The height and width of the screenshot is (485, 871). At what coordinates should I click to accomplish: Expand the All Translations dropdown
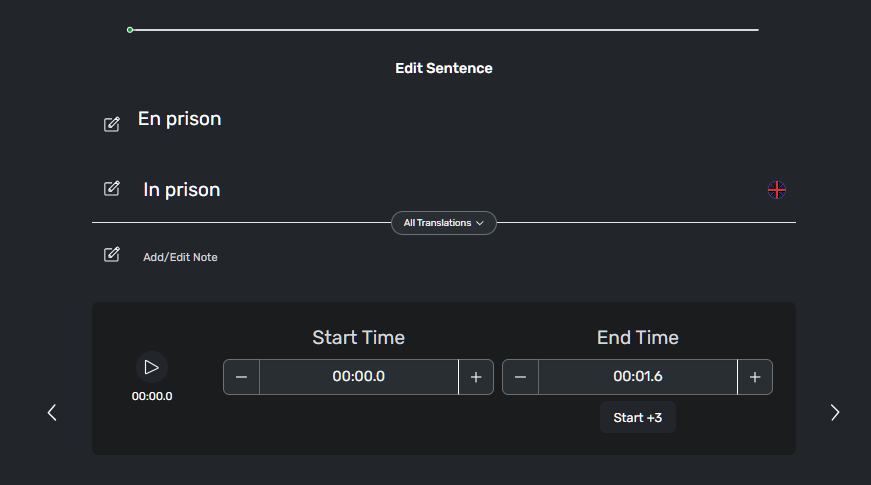pos(443,223)
